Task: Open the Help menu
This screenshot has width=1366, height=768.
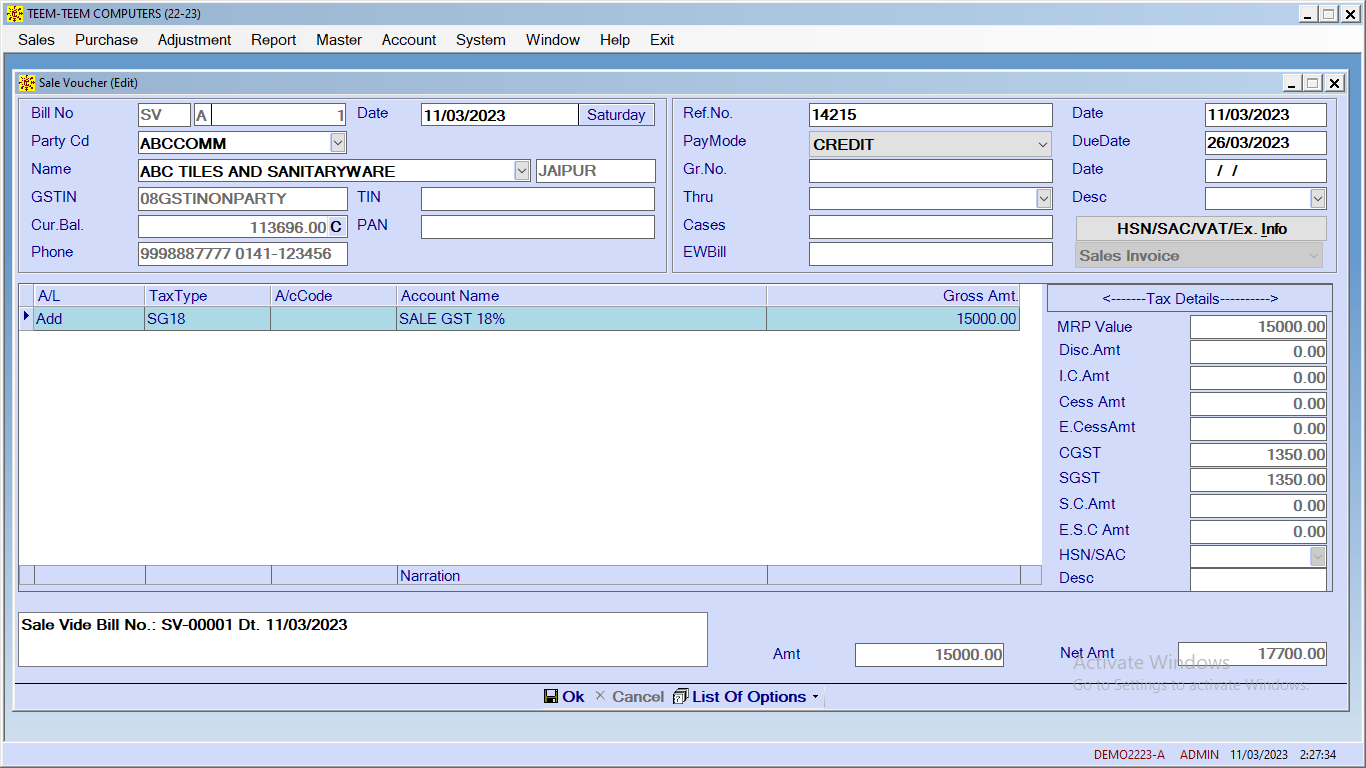Action: coord(615,40)
